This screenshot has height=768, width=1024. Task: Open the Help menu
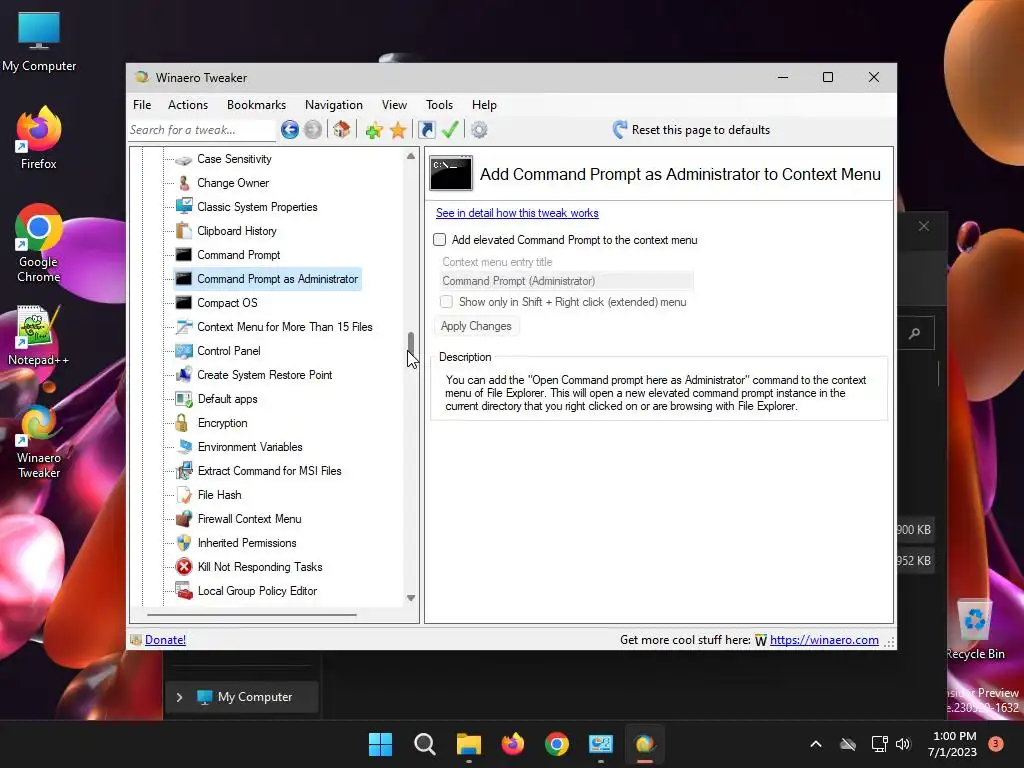[x=484, y=105]
